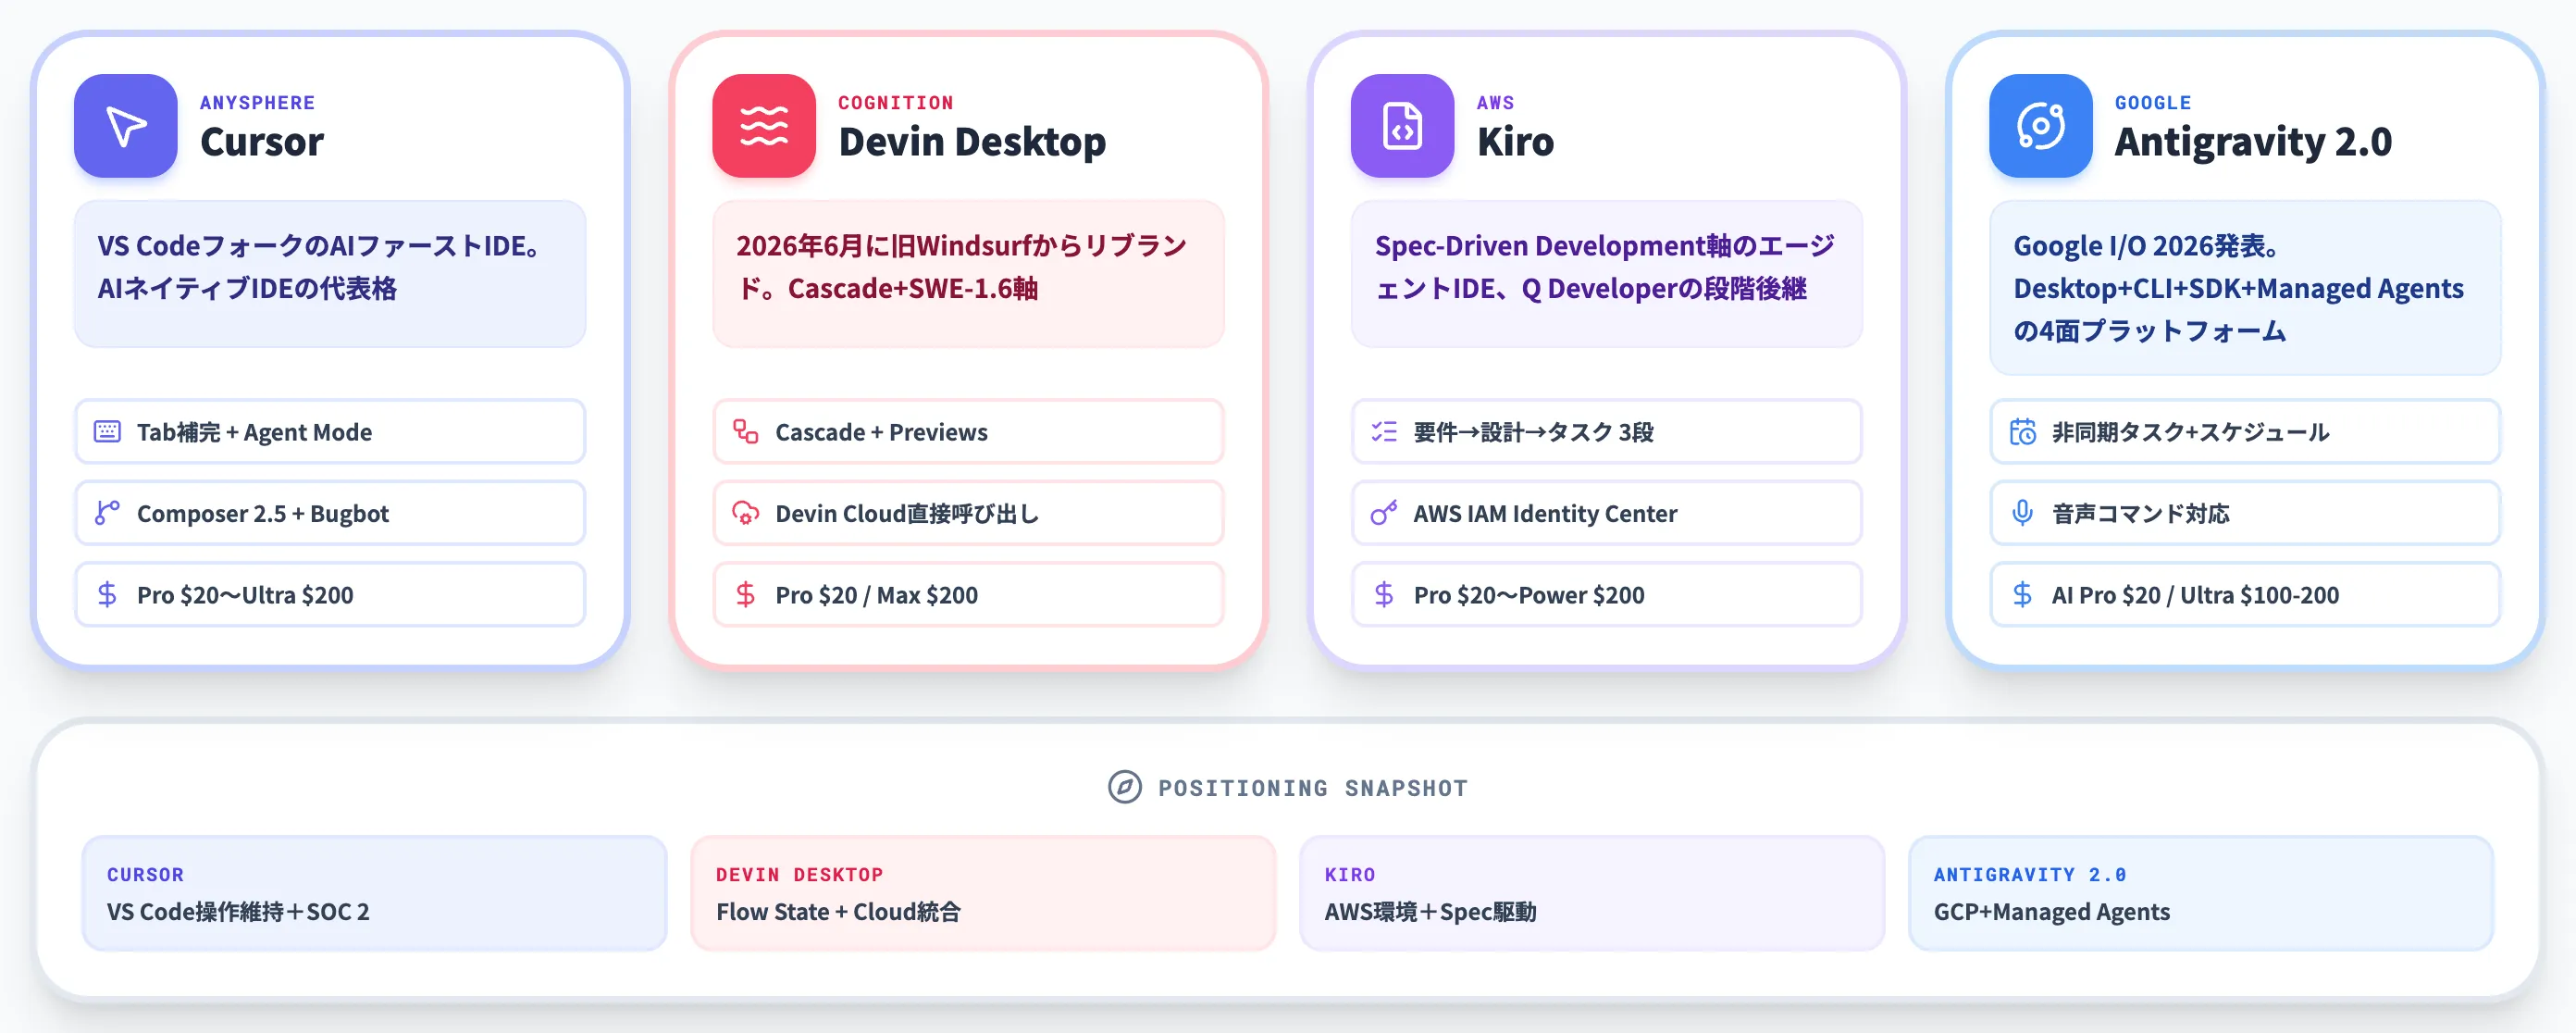The height and width of the screenshot is (1033, 2576).
Task: Click the GCP+Managed Agents text
Action: tap(2051, 912)
